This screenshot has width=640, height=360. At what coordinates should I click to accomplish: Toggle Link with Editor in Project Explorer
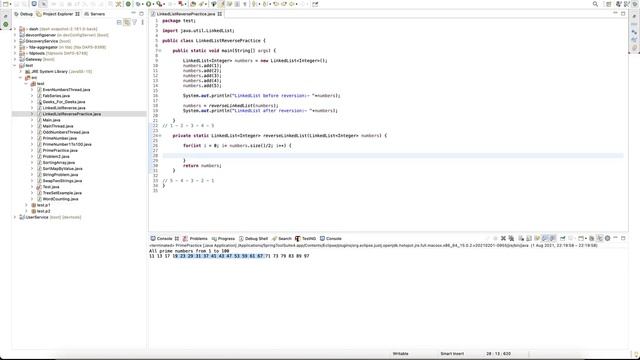(127, 22)
